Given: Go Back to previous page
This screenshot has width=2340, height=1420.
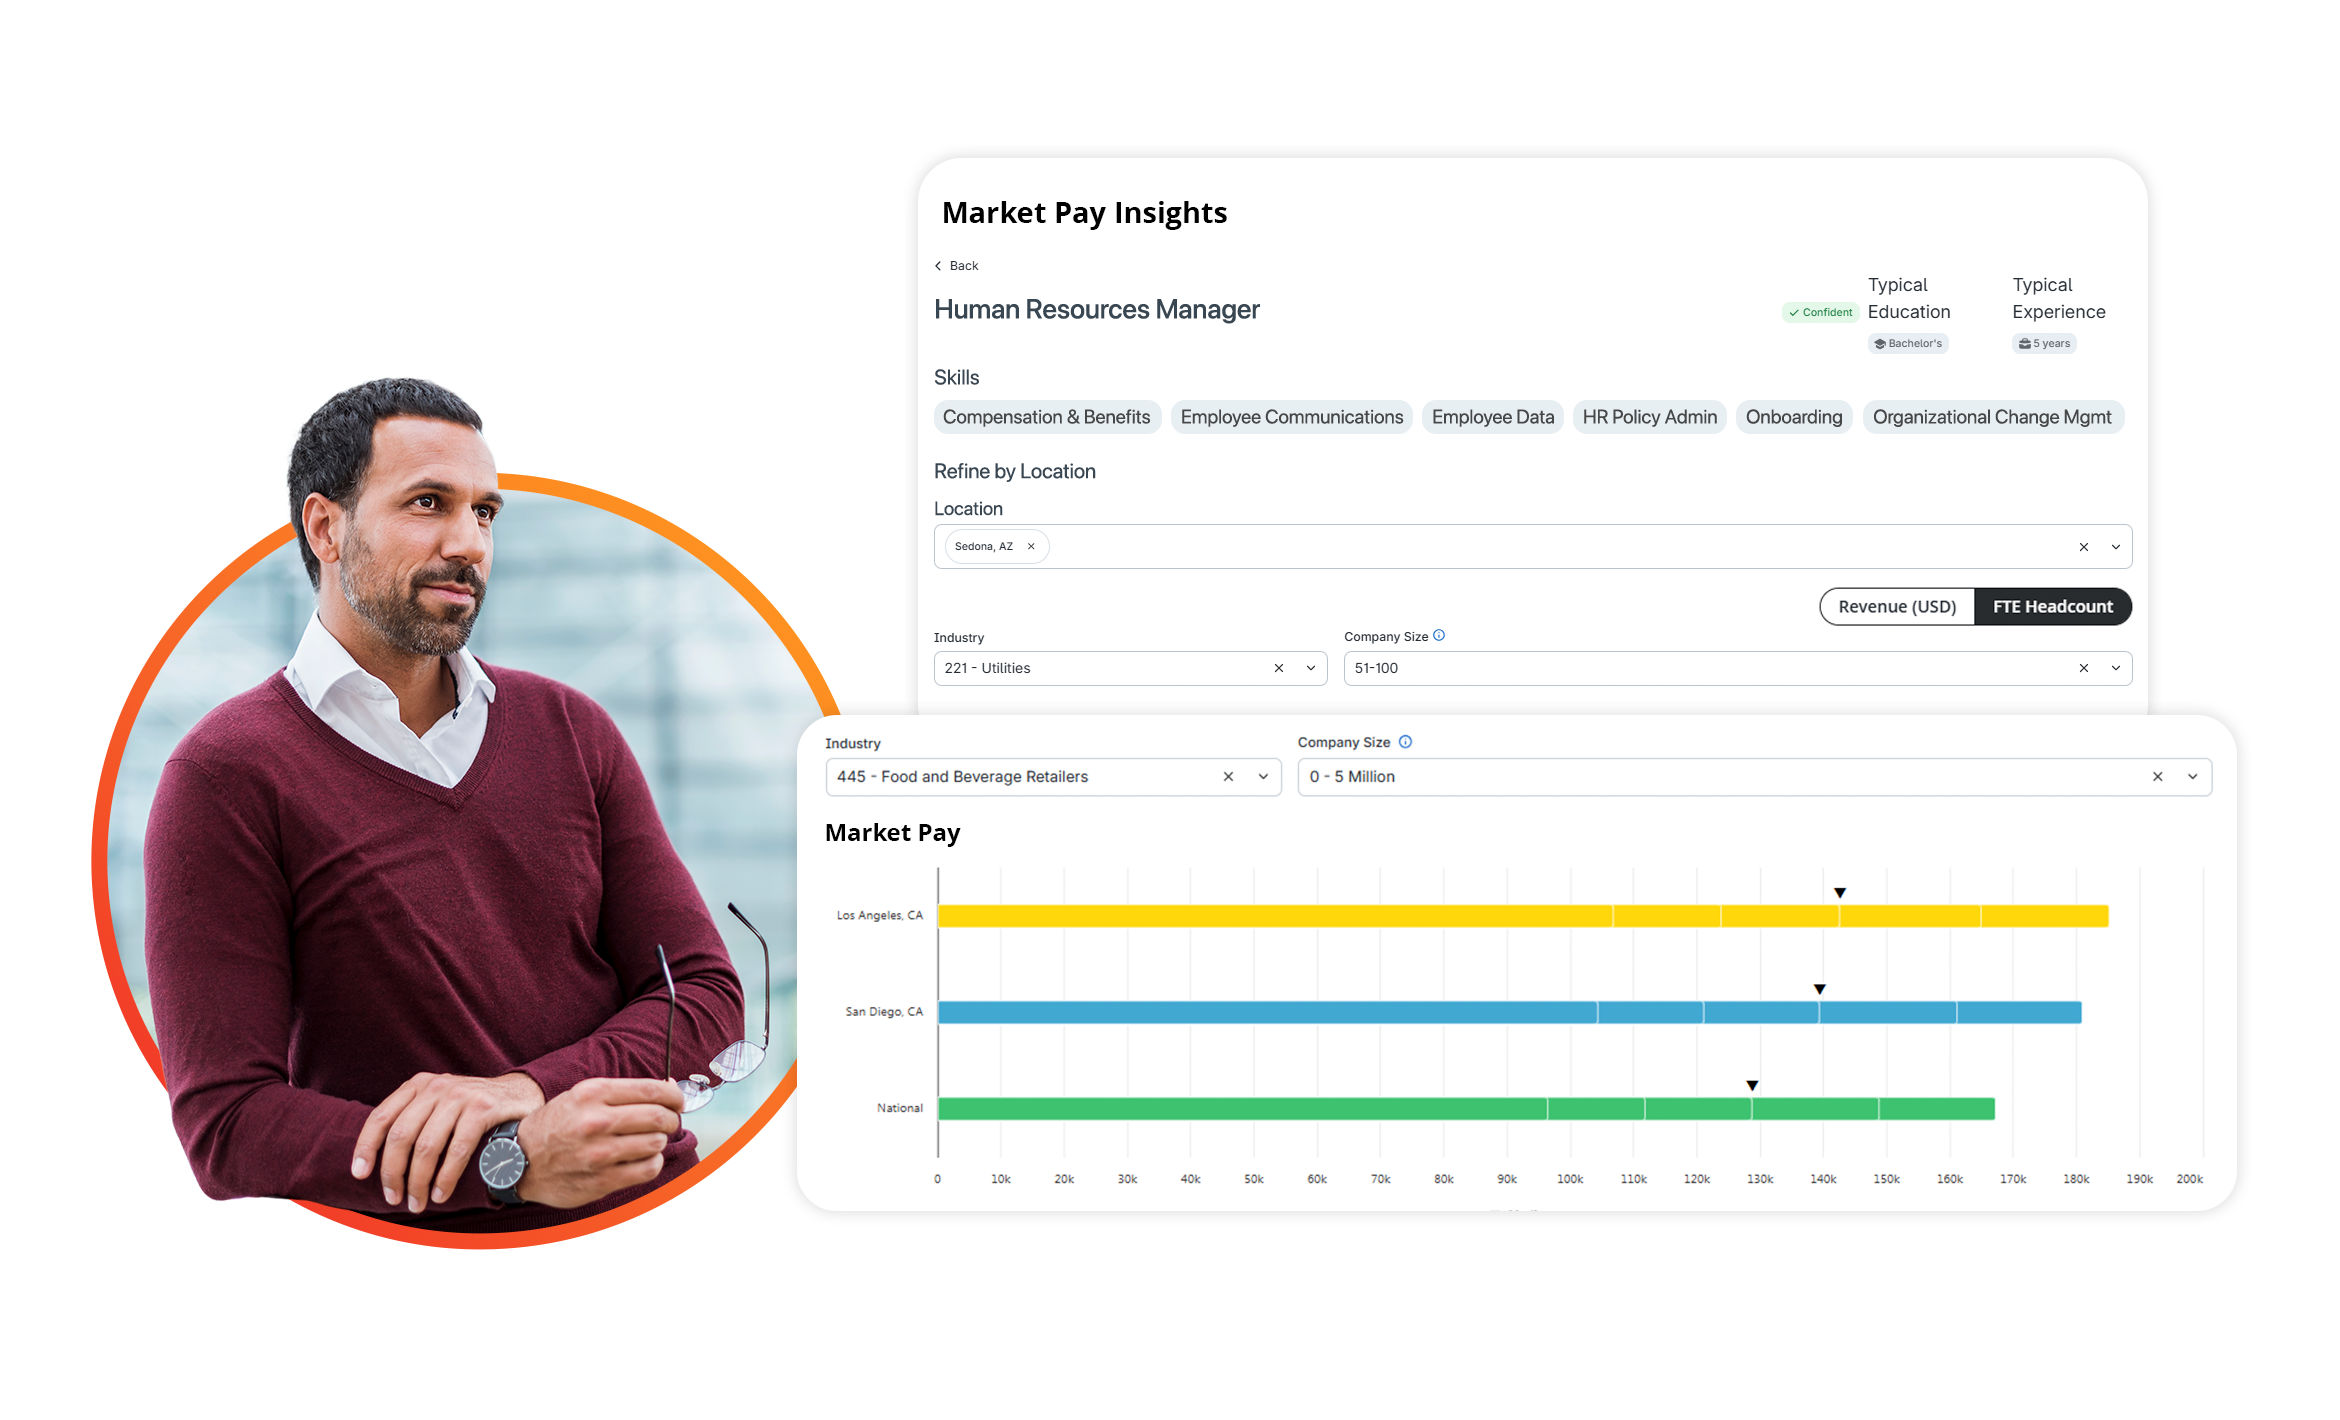Looking at the screenshot, I should point(956,266).
